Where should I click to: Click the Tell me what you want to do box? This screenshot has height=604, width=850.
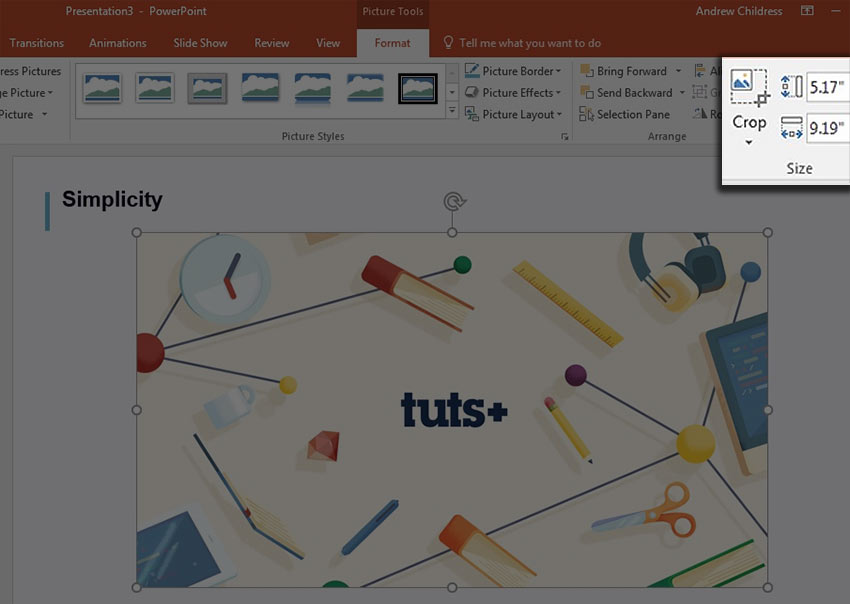[530, 43]
